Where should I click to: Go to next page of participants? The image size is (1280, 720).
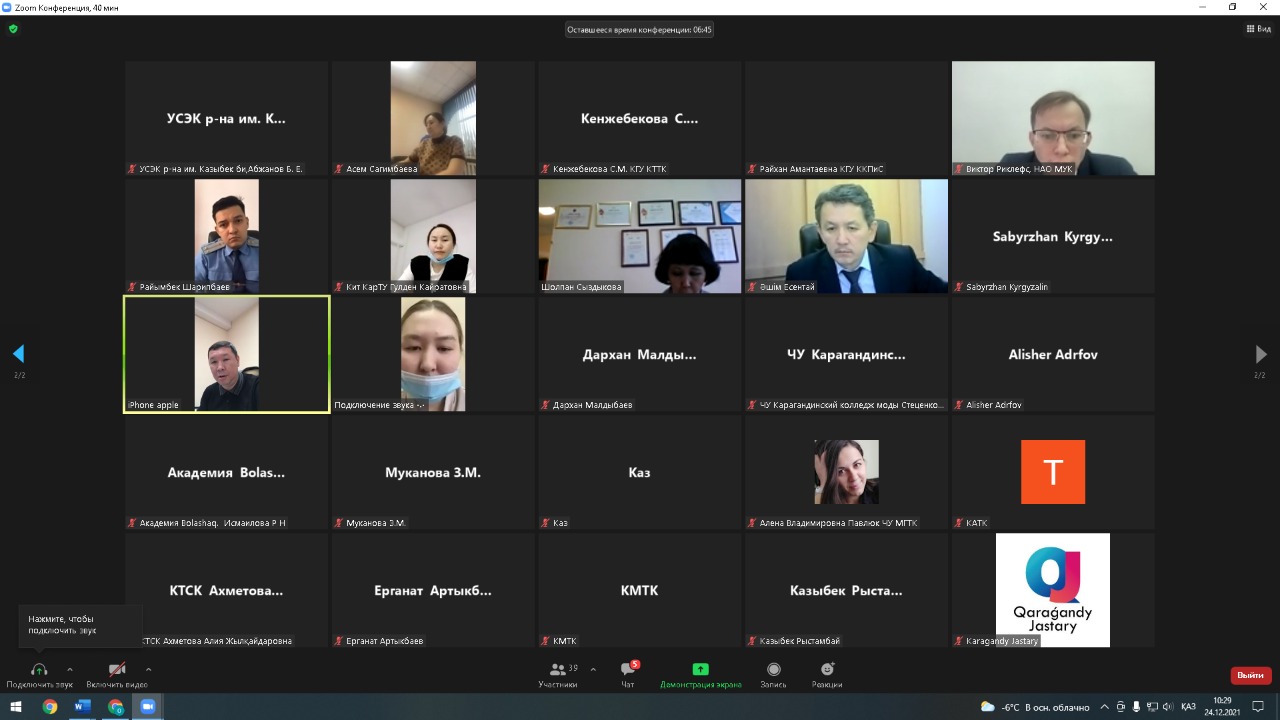point(1260,354)
